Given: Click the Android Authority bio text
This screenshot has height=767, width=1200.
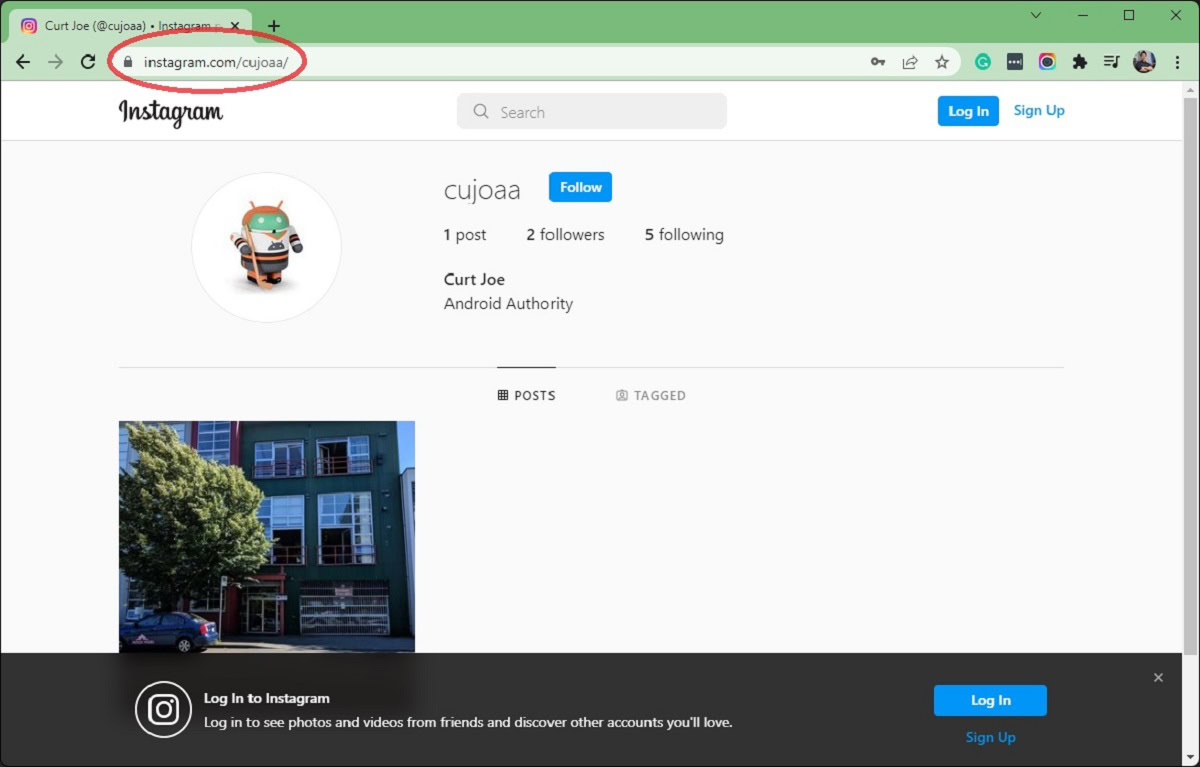Looking at the screenshot, I should tap(508, 304).
